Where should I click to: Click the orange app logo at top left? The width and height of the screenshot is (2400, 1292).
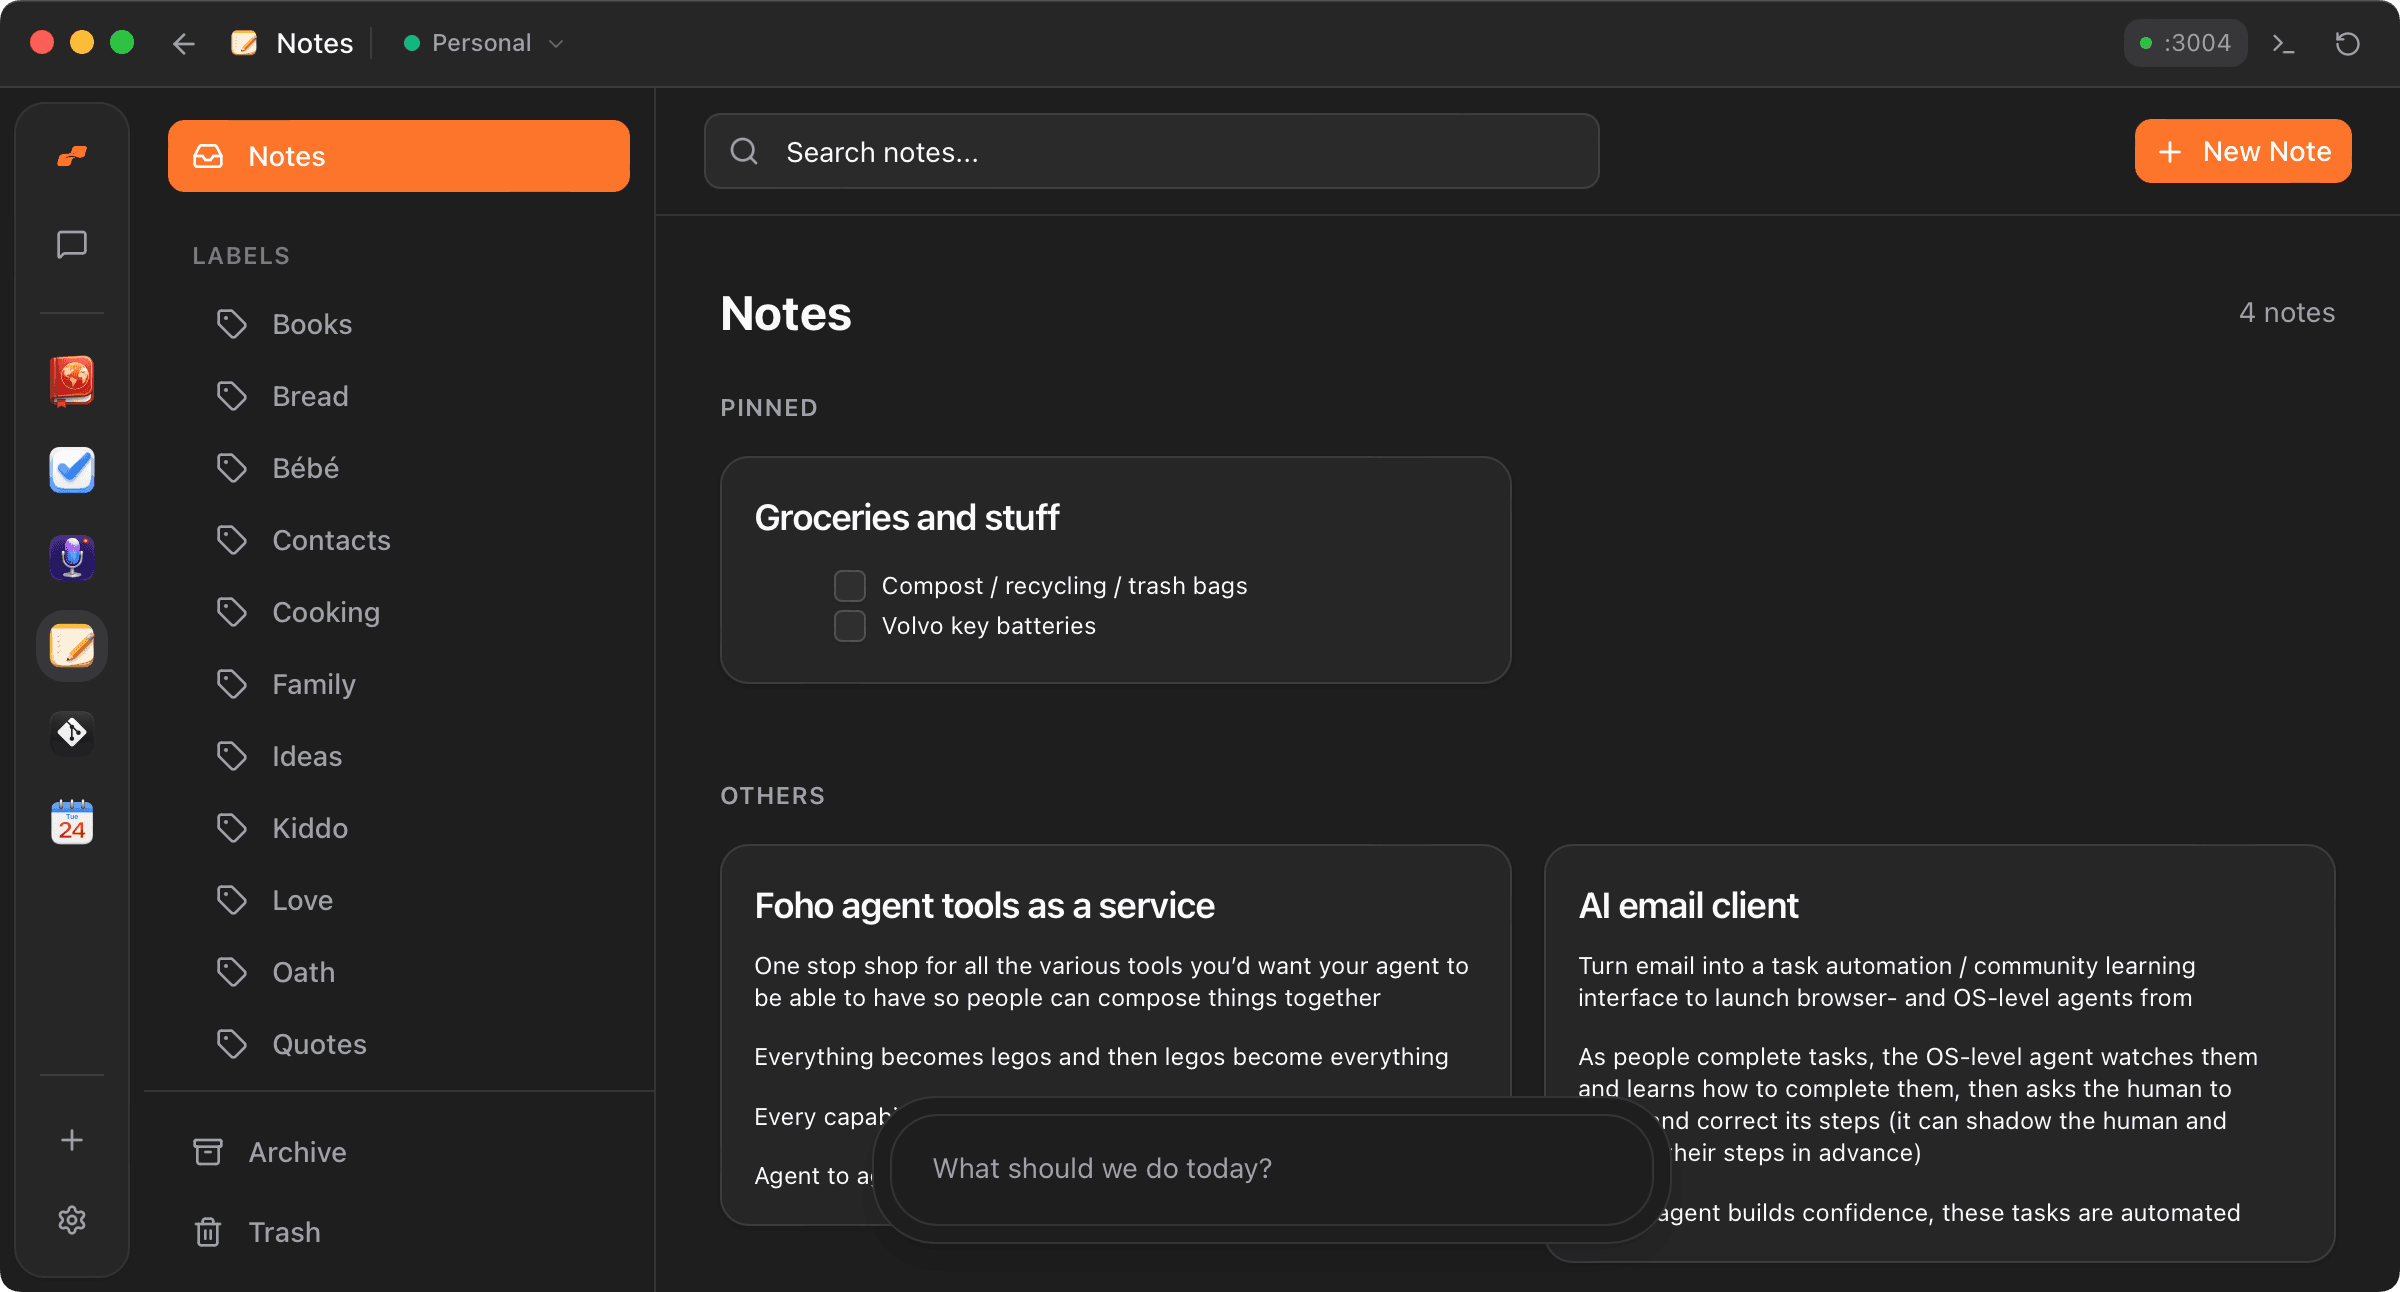click(71, 155)
